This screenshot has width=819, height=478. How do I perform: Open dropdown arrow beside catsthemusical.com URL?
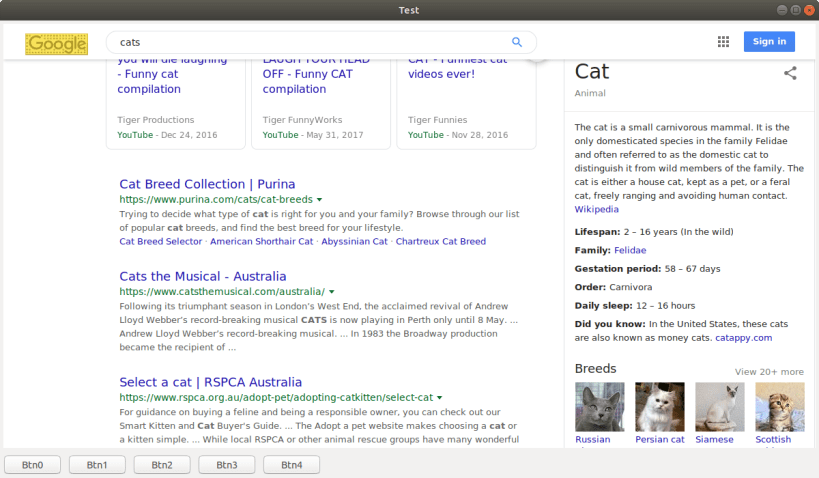[332, 292]
